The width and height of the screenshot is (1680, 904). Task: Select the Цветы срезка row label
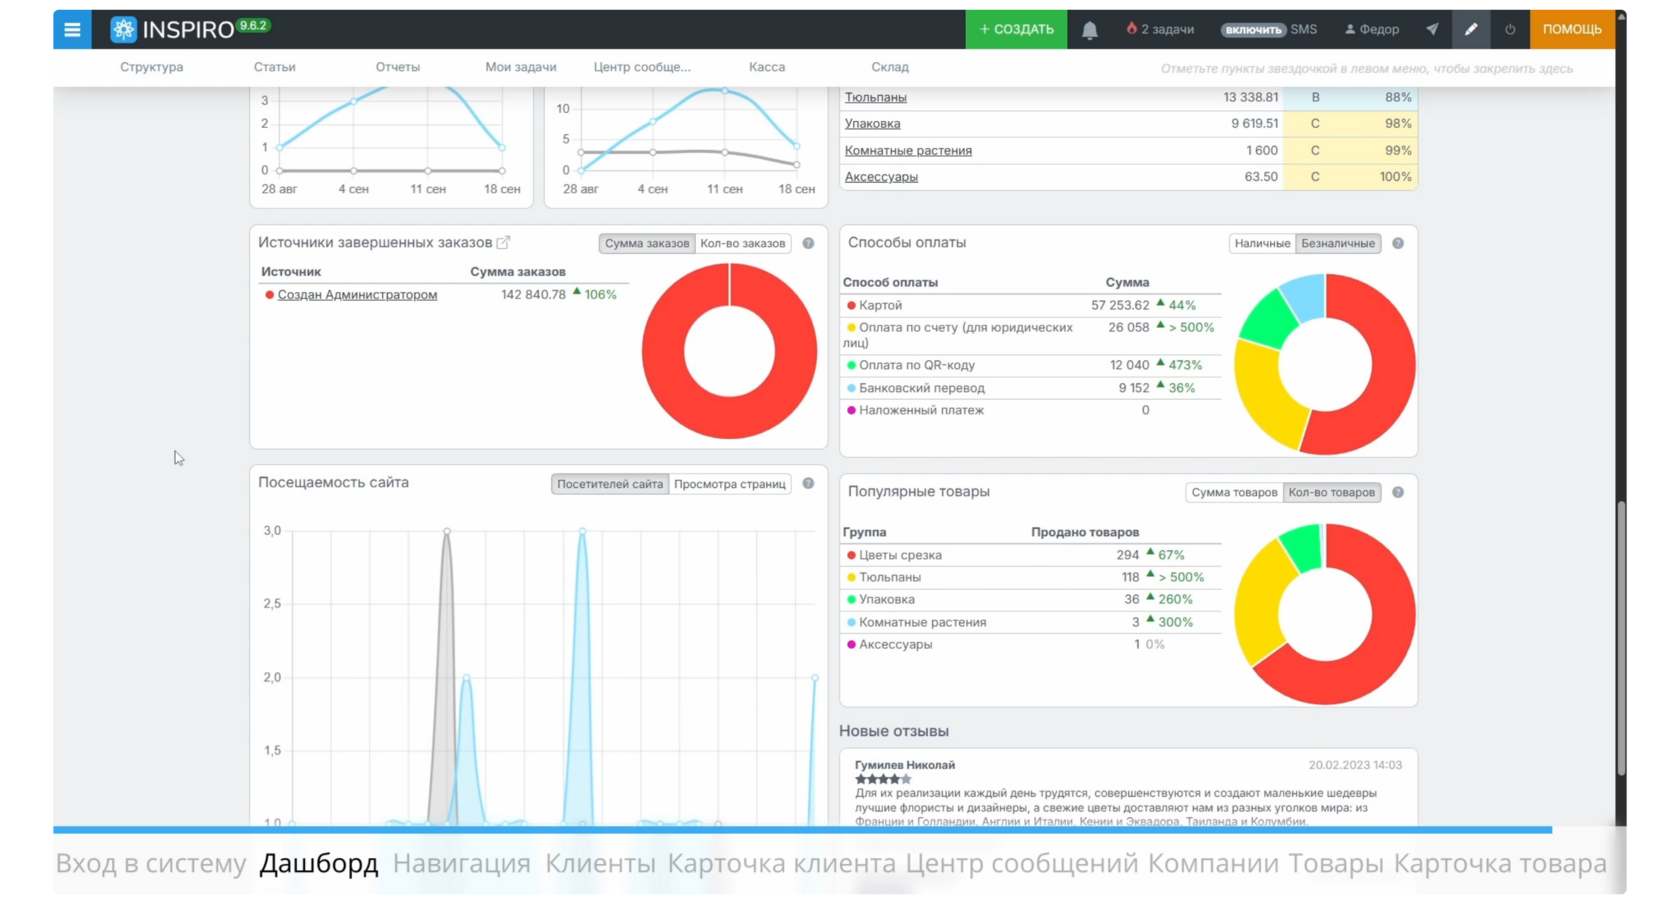900,555
